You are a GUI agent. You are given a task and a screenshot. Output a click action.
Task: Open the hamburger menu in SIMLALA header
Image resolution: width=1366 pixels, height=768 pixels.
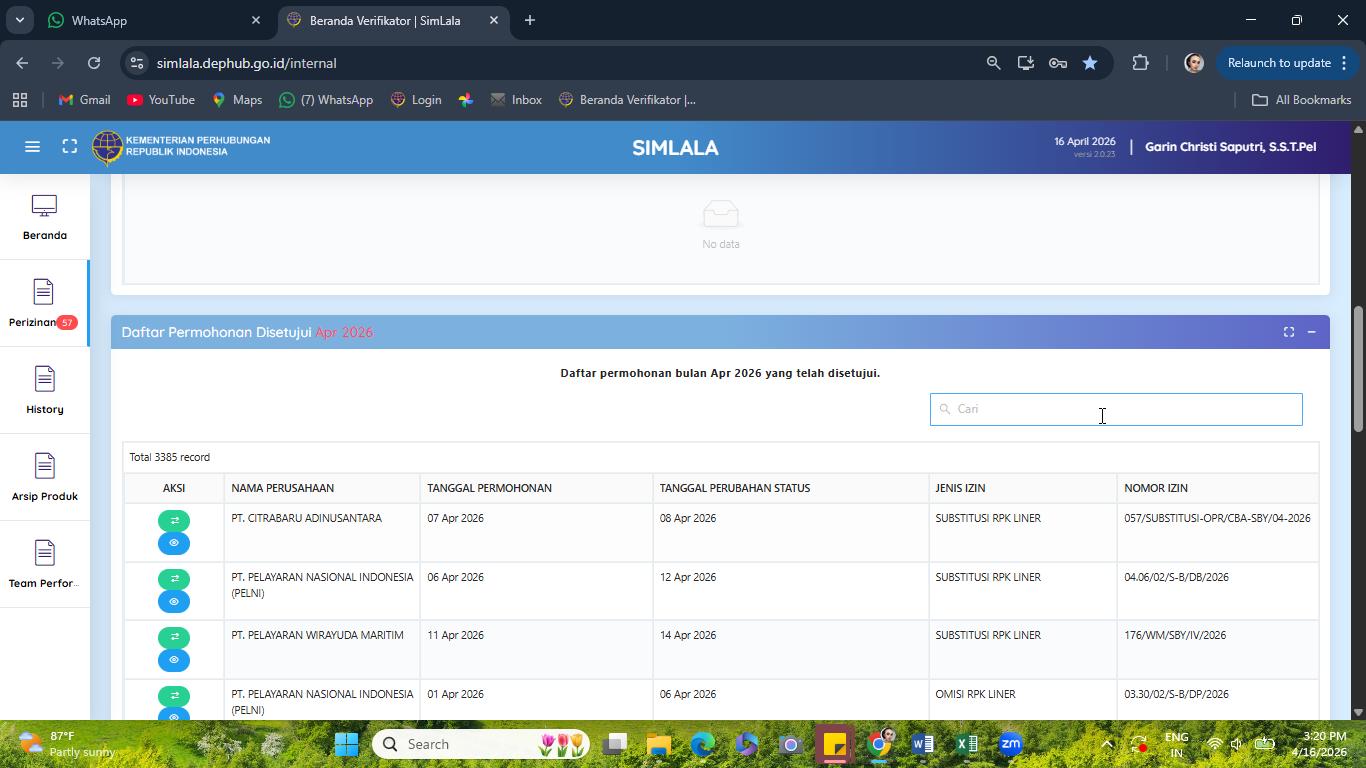[32, 147]
